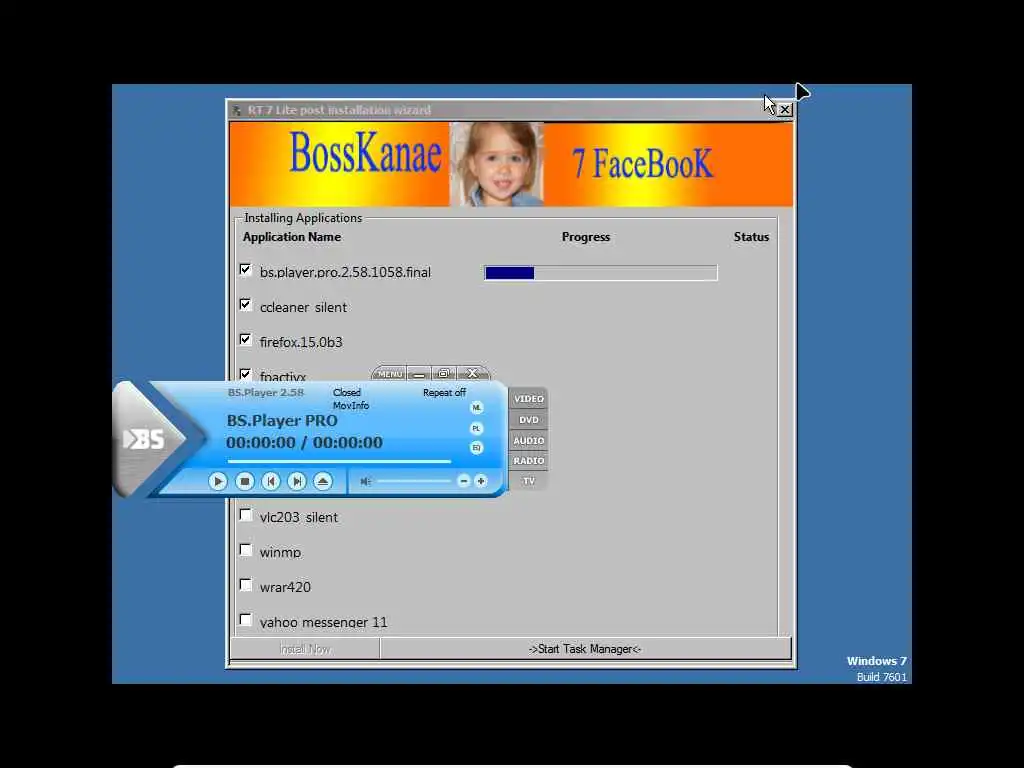
Task: Uncheck the fpactivx checkbox
Action: [x=246, y=375]
